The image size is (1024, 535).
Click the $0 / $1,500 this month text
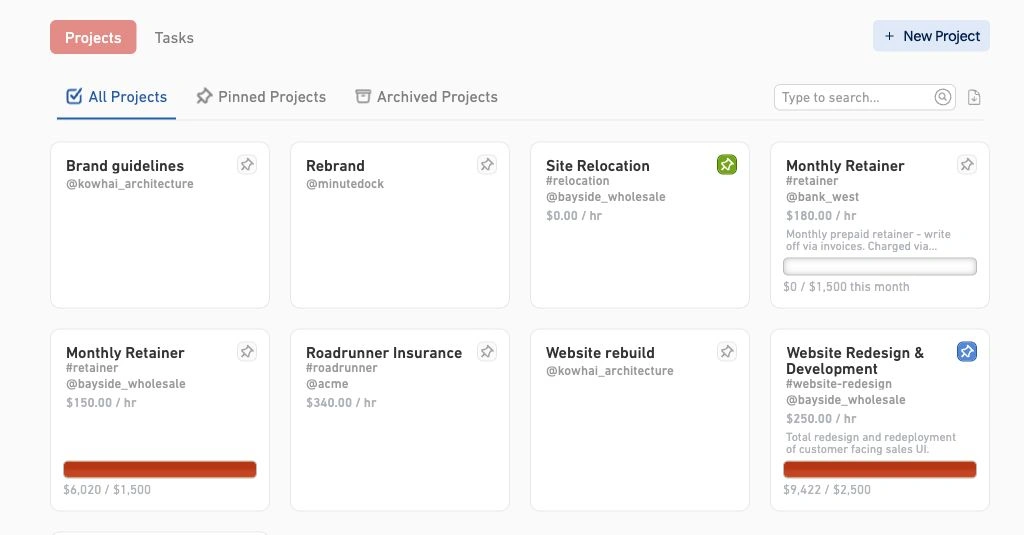(x=846, y=287)
